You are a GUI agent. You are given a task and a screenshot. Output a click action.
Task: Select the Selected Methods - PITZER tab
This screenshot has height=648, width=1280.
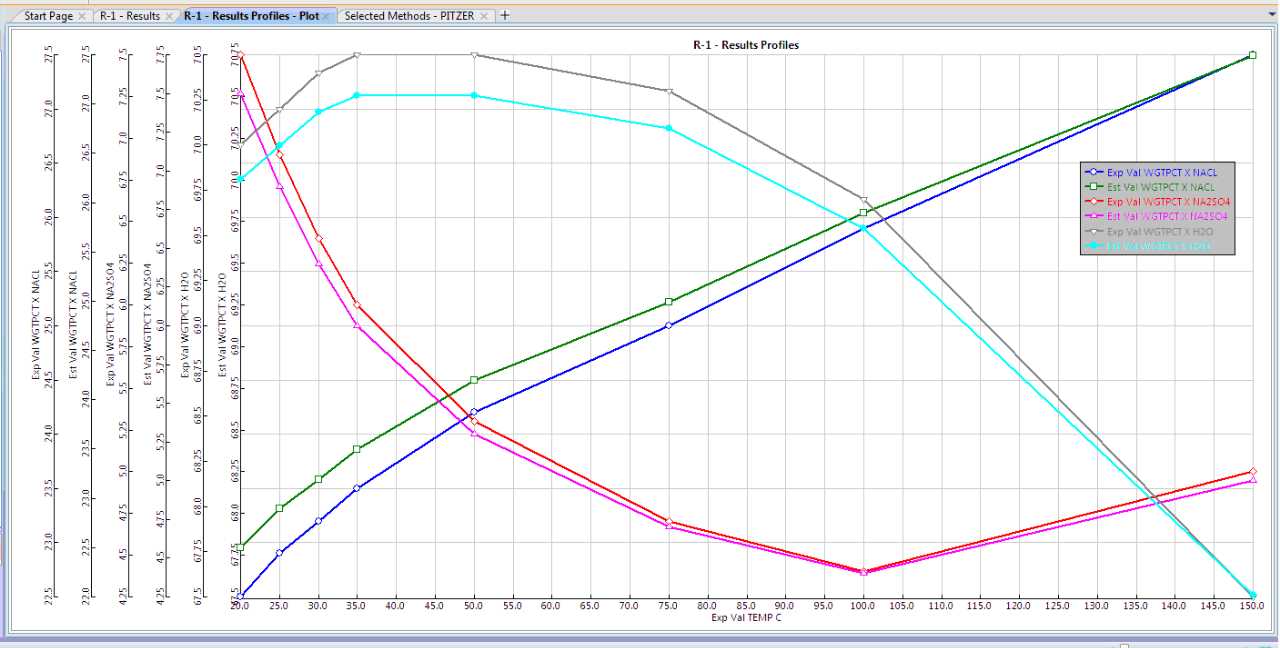[408, 16]
